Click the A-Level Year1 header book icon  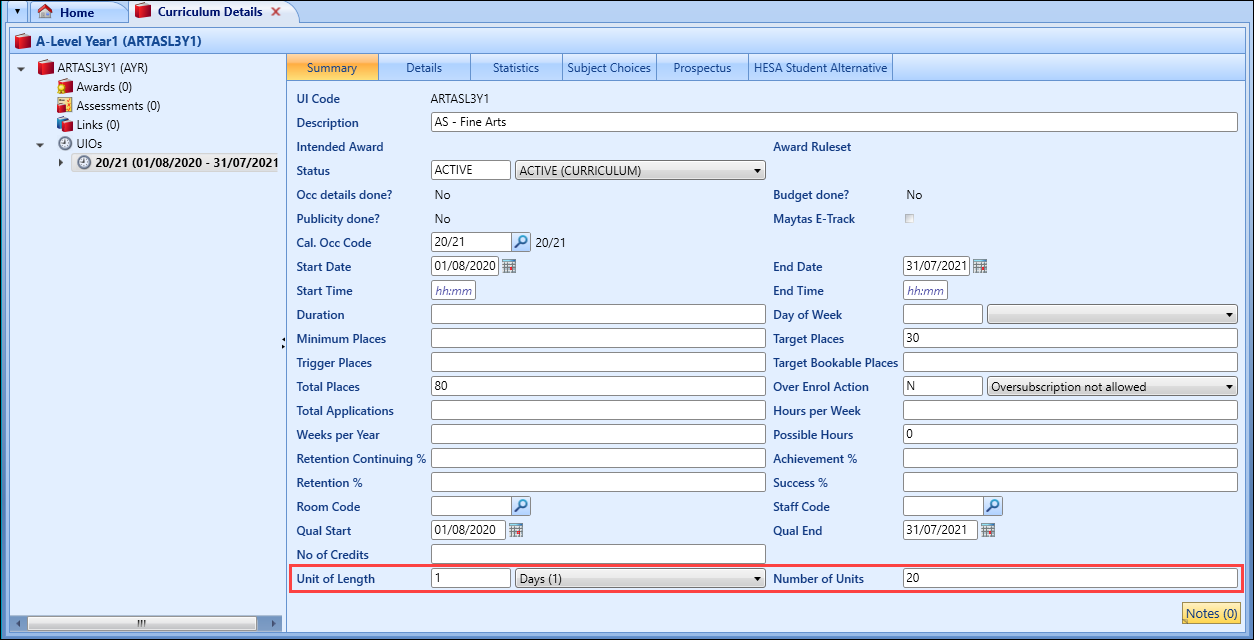pos(23,41)
